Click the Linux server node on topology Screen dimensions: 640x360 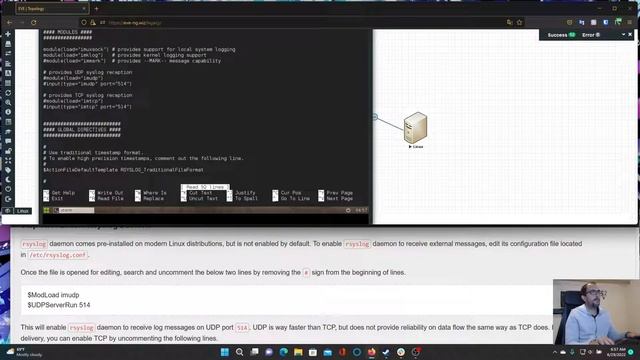416,127
